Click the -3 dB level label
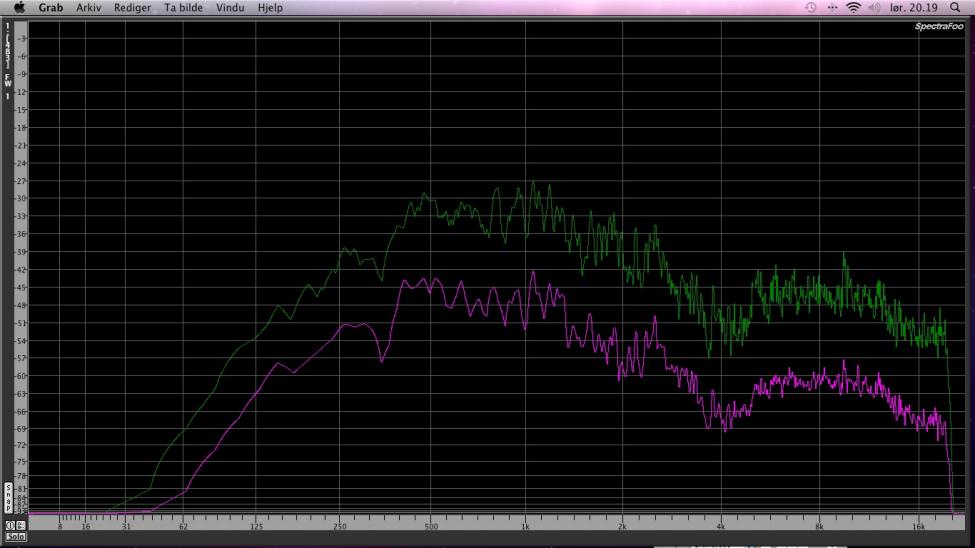 point(22,39)
